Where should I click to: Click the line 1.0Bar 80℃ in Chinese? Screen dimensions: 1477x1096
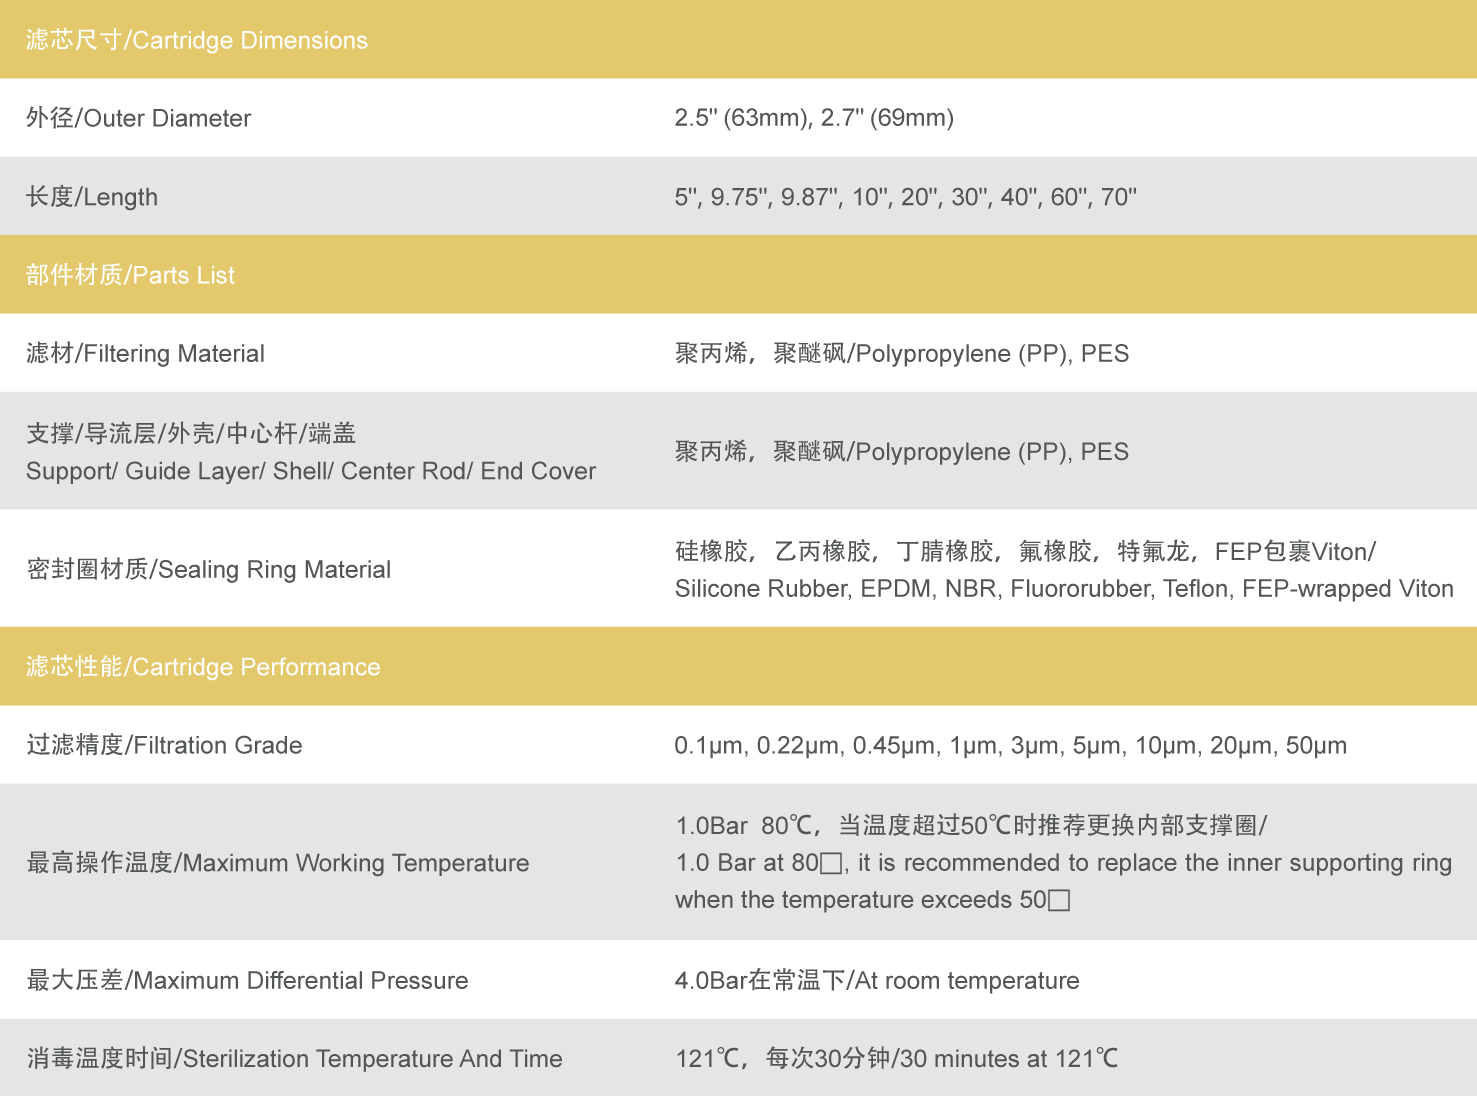971,825
